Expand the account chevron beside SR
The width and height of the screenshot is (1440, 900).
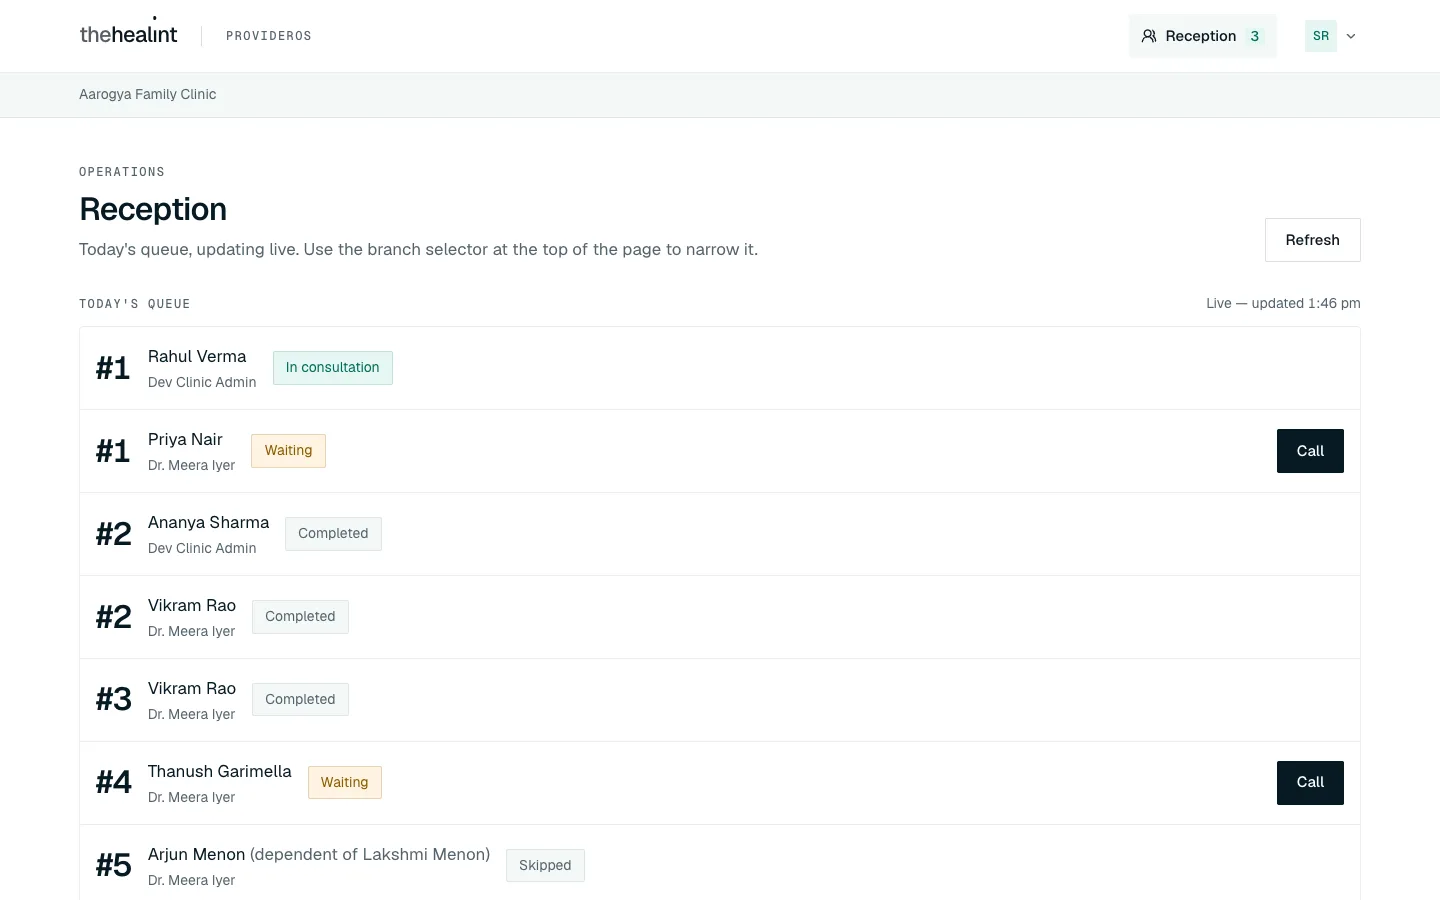pos(1351,36)
